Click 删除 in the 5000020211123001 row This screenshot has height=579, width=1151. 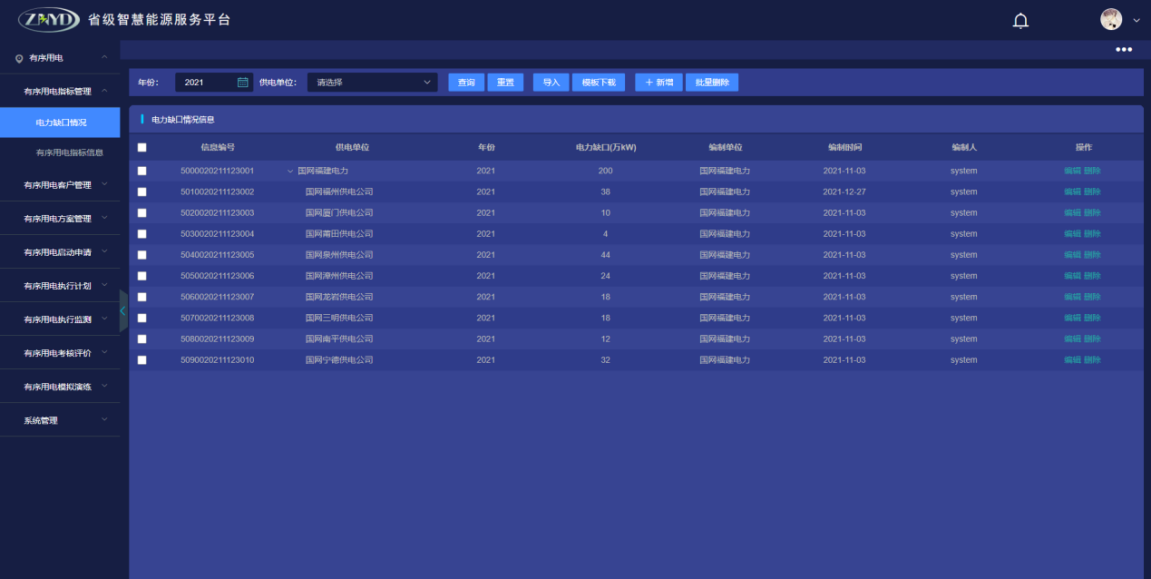[x=1092, y=171]
